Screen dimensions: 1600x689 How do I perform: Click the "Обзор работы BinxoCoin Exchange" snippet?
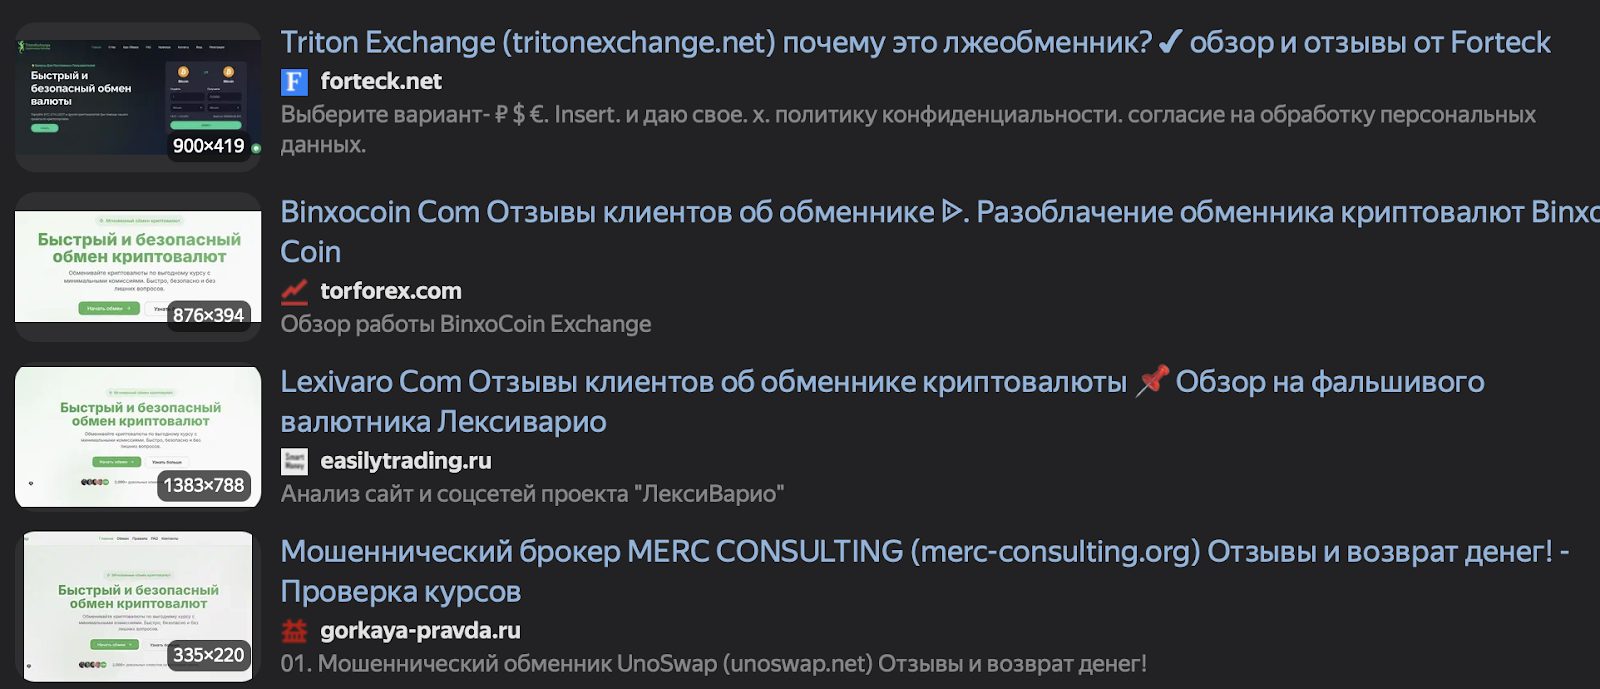click(466, 324)
